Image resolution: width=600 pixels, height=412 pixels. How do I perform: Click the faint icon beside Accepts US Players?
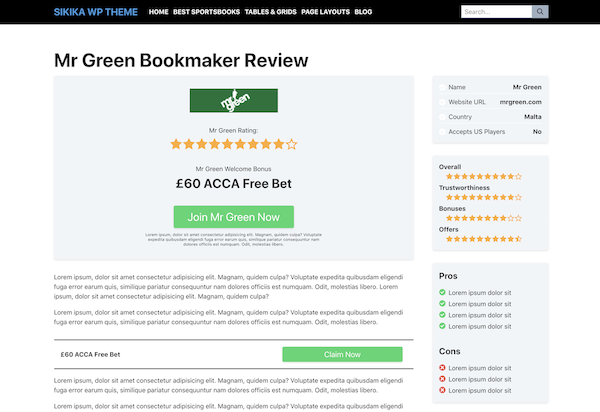[442, 132]
